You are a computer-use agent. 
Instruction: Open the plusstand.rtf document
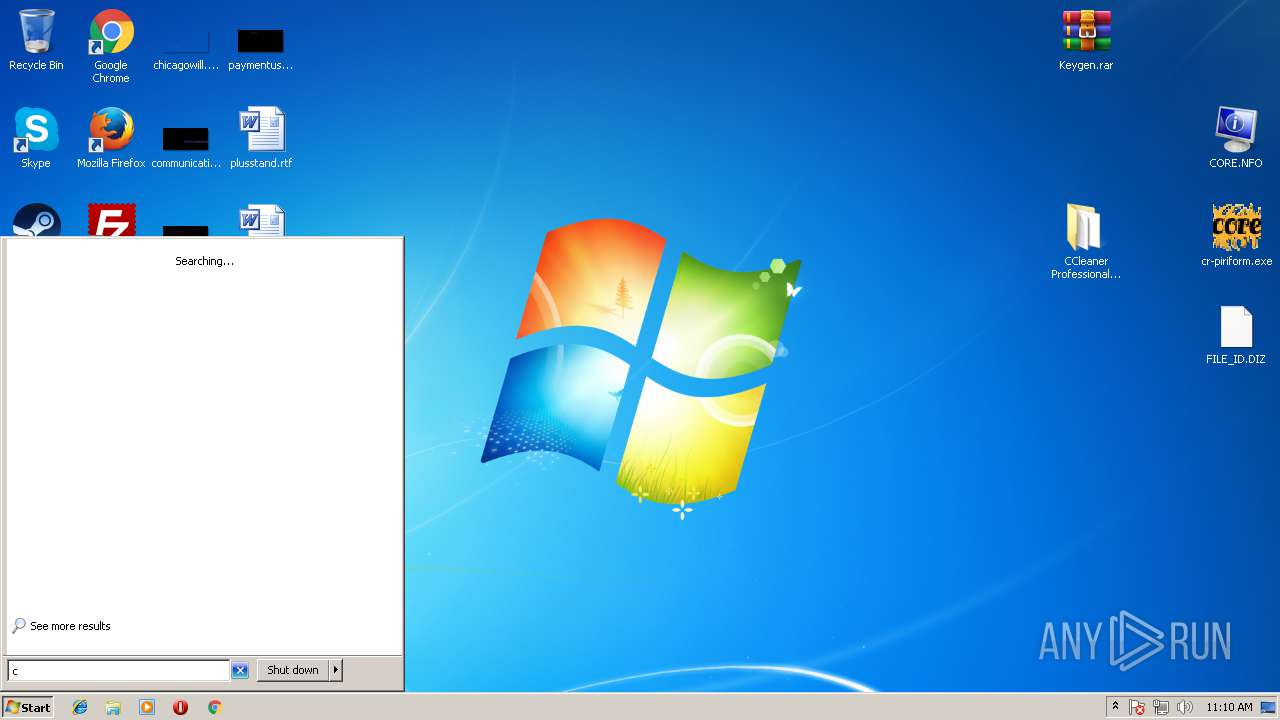[x=261, y=138]
